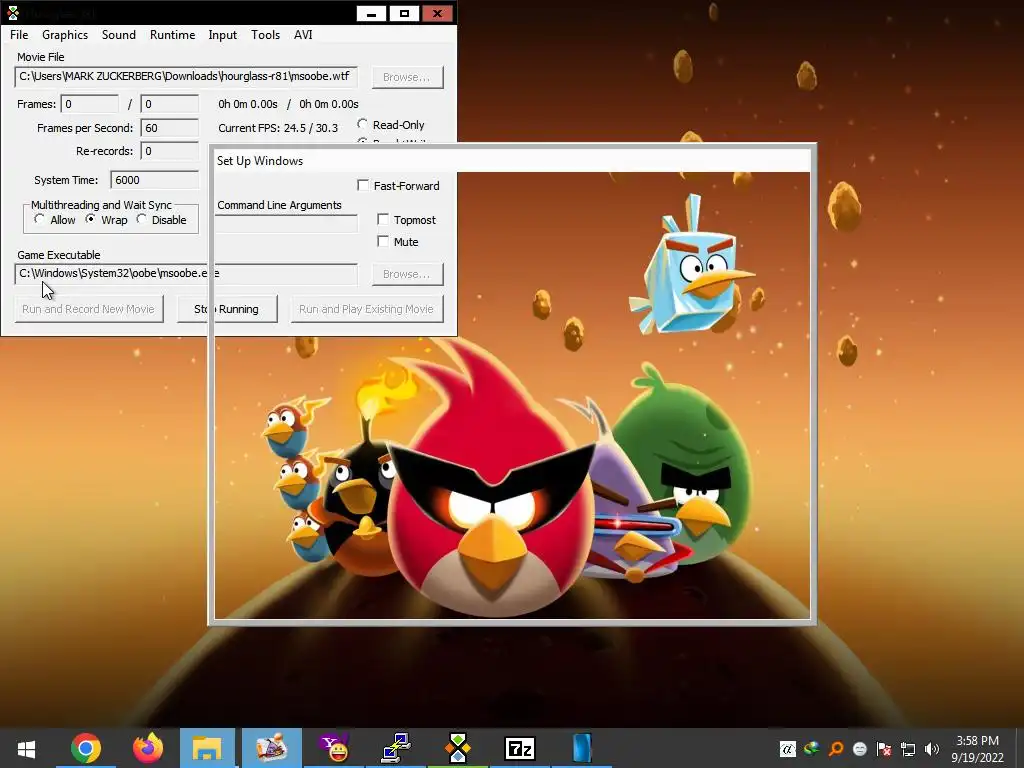Viewport: 1024px width, 768px height.
Task: Open the network tray icon
Action: coord(908,749)
